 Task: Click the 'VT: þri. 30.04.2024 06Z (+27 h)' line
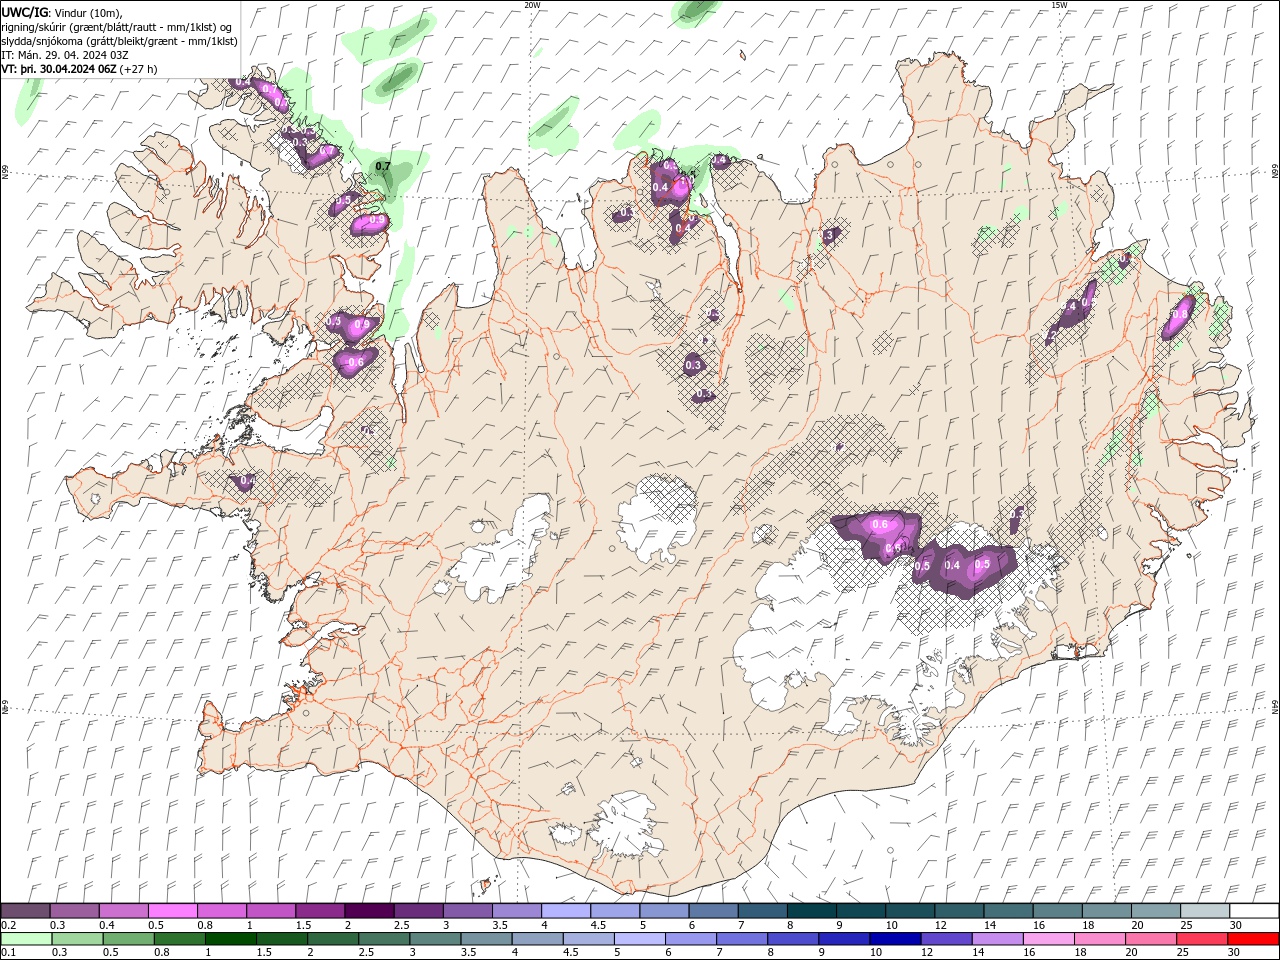[x=80, y=69]
